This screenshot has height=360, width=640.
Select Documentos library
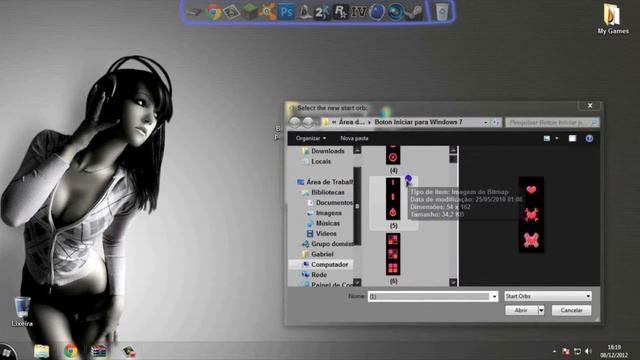tap(330, 202)
